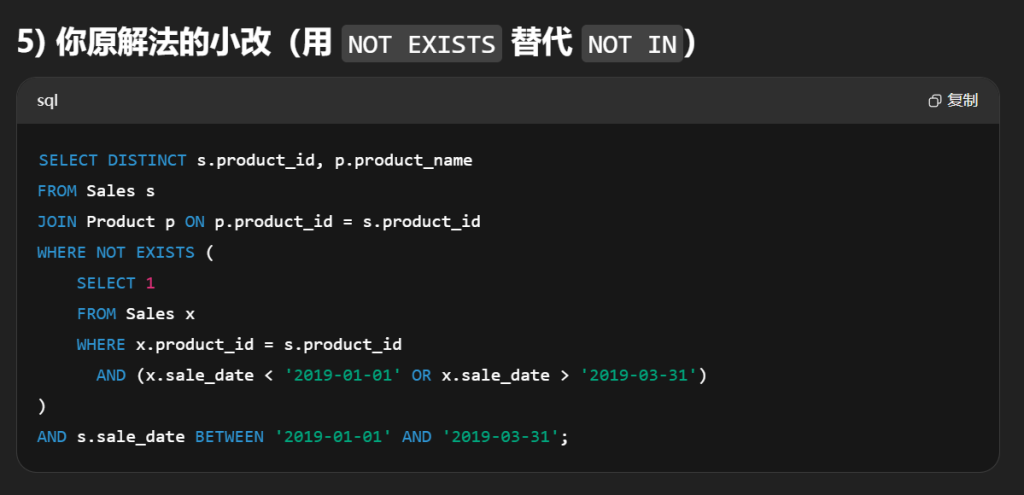Click EXISTS in the WHERE NOT EXISTS code line

click(x=166, y=252)
